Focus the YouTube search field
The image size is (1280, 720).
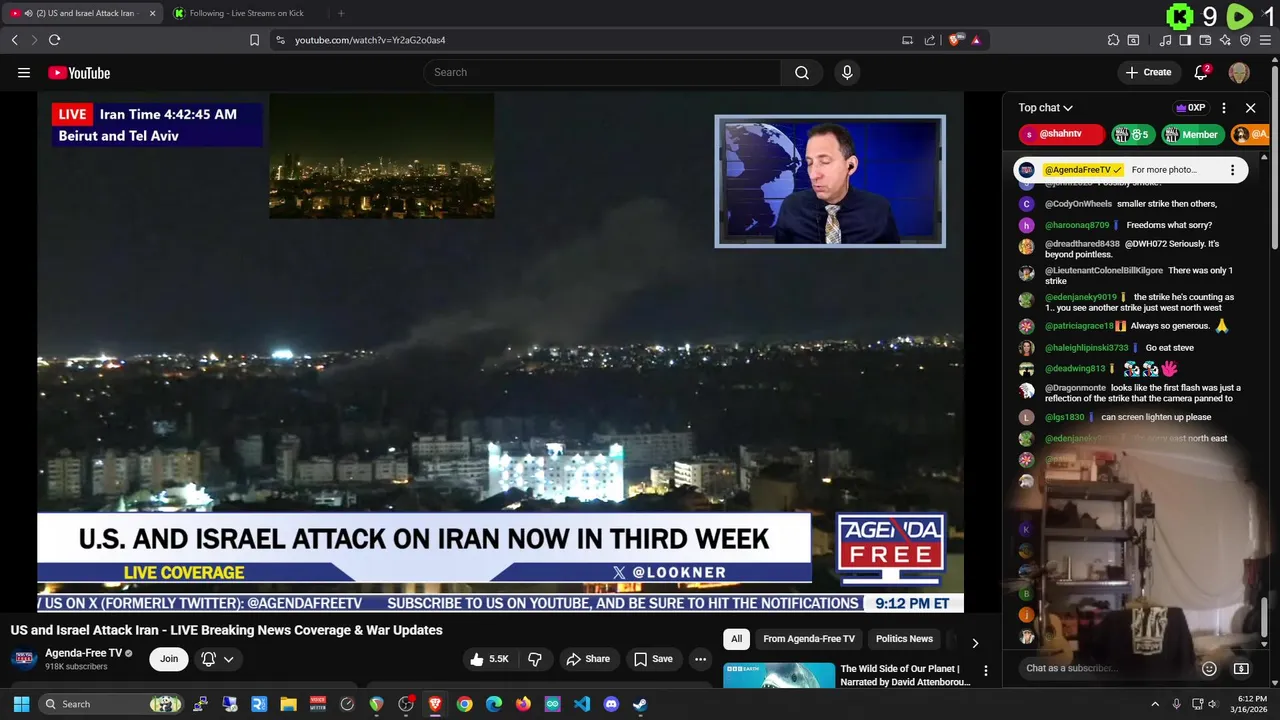tap(602, 72)
